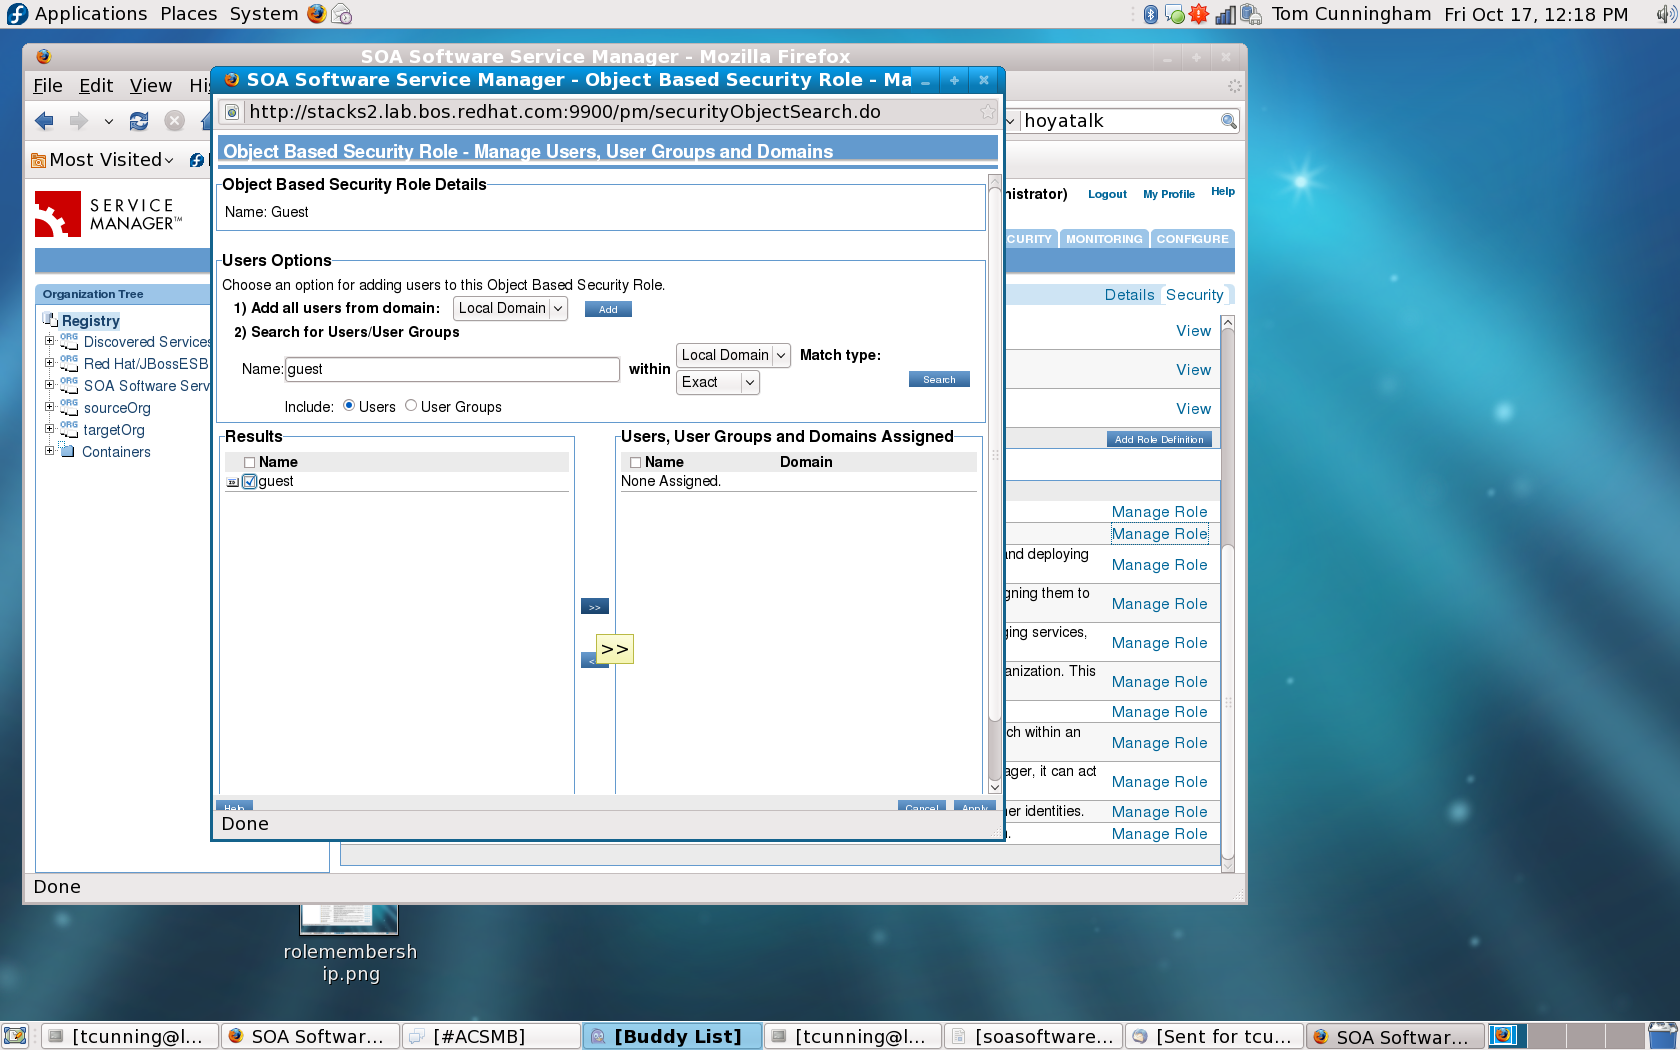Toggle the Results Name header checkbox
The image size is (1680, 1050).
pyautogui.click(x=250, y=463)
